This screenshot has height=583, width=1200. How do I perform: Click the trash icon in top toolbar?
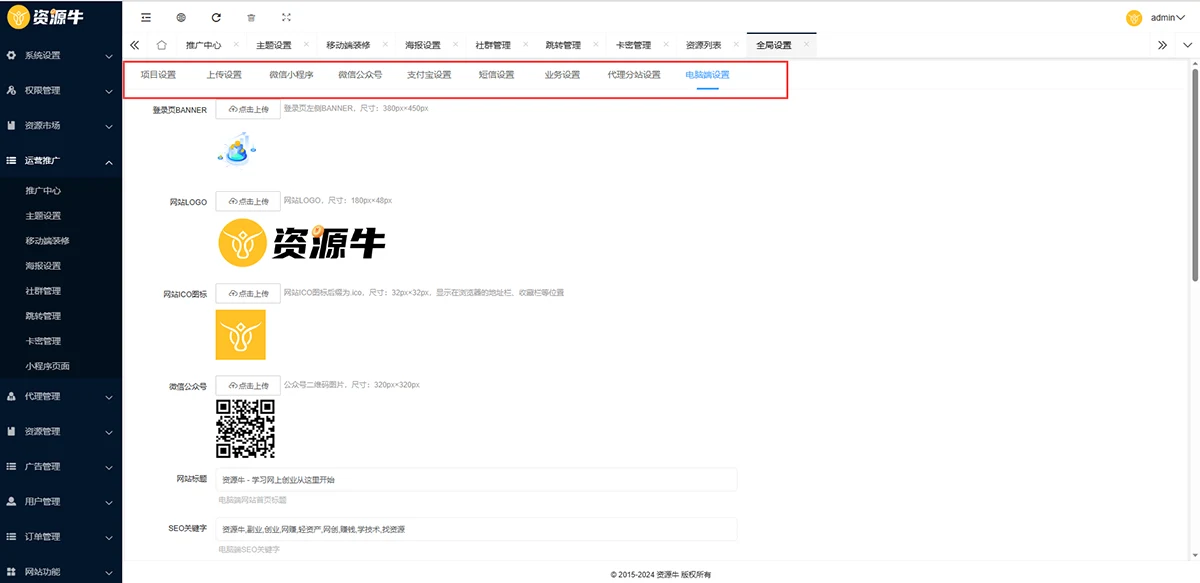click(251, 17)
